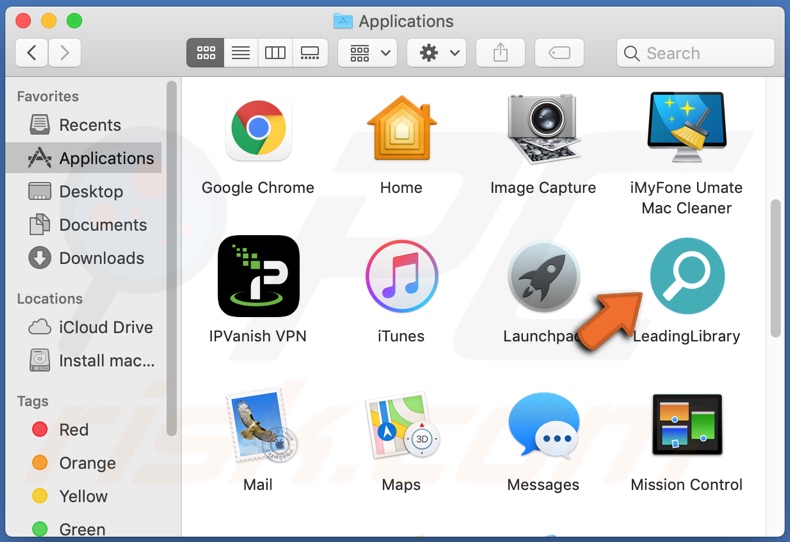The height and width of the screenshot is (542, 790).
Task: Select the Mail stamp icon
Action: pos(260,426)
